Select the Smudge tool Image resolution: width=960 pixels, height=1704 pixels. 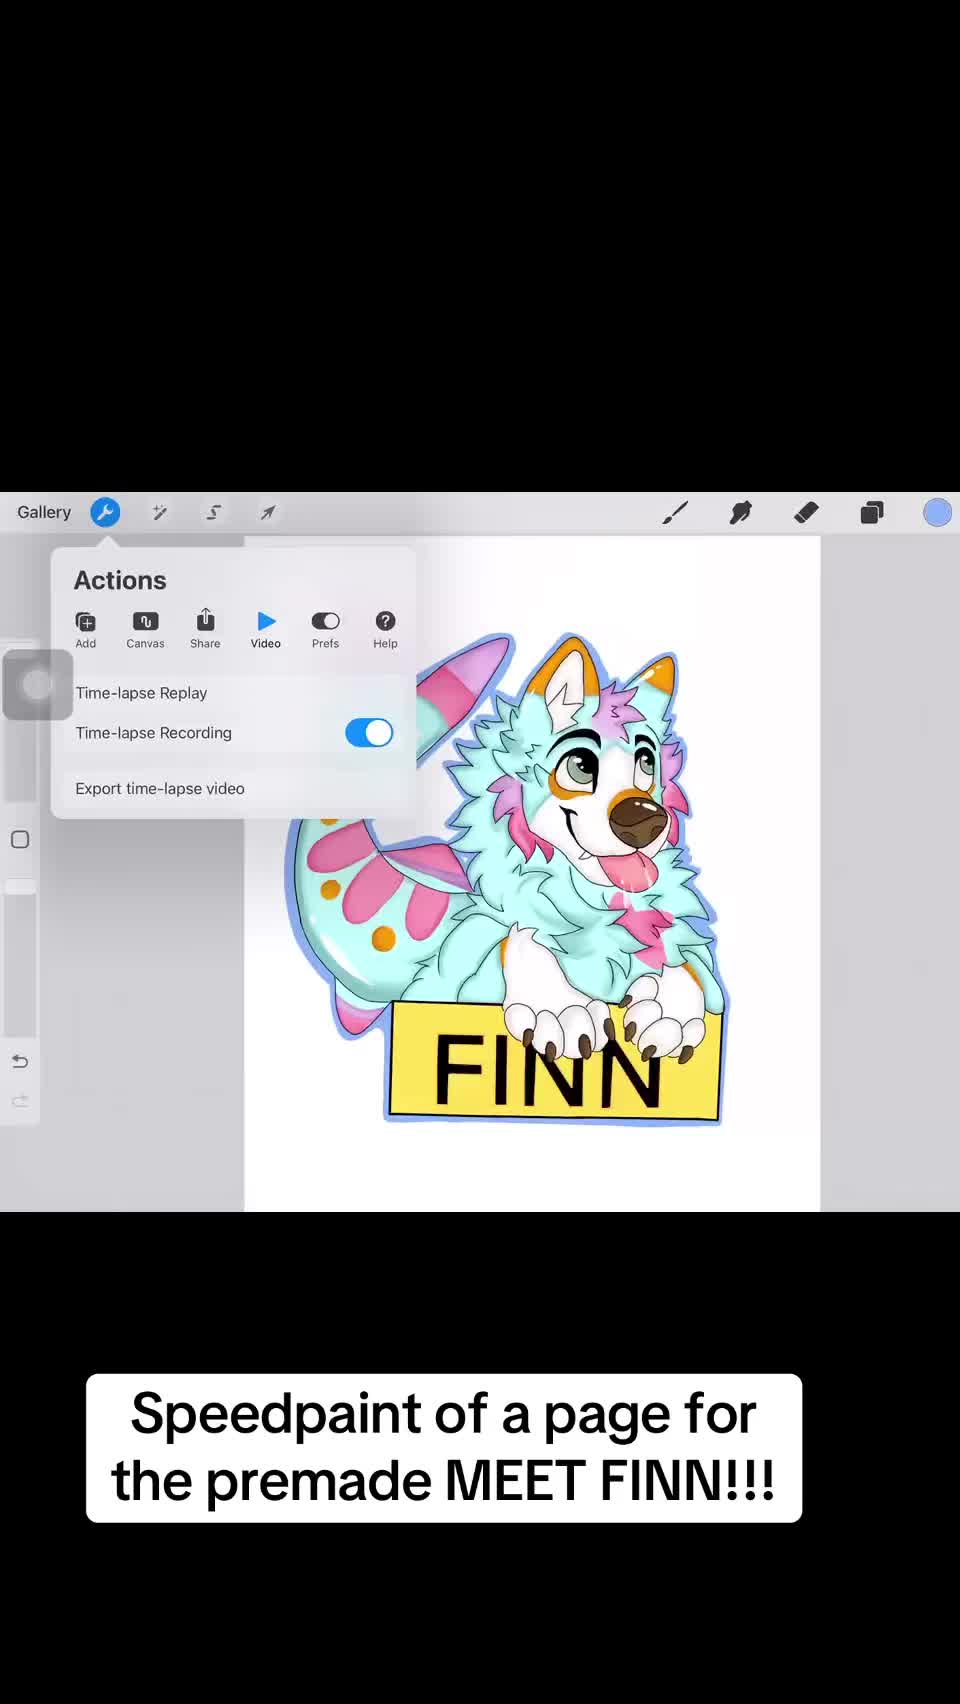tap(741, 512)
